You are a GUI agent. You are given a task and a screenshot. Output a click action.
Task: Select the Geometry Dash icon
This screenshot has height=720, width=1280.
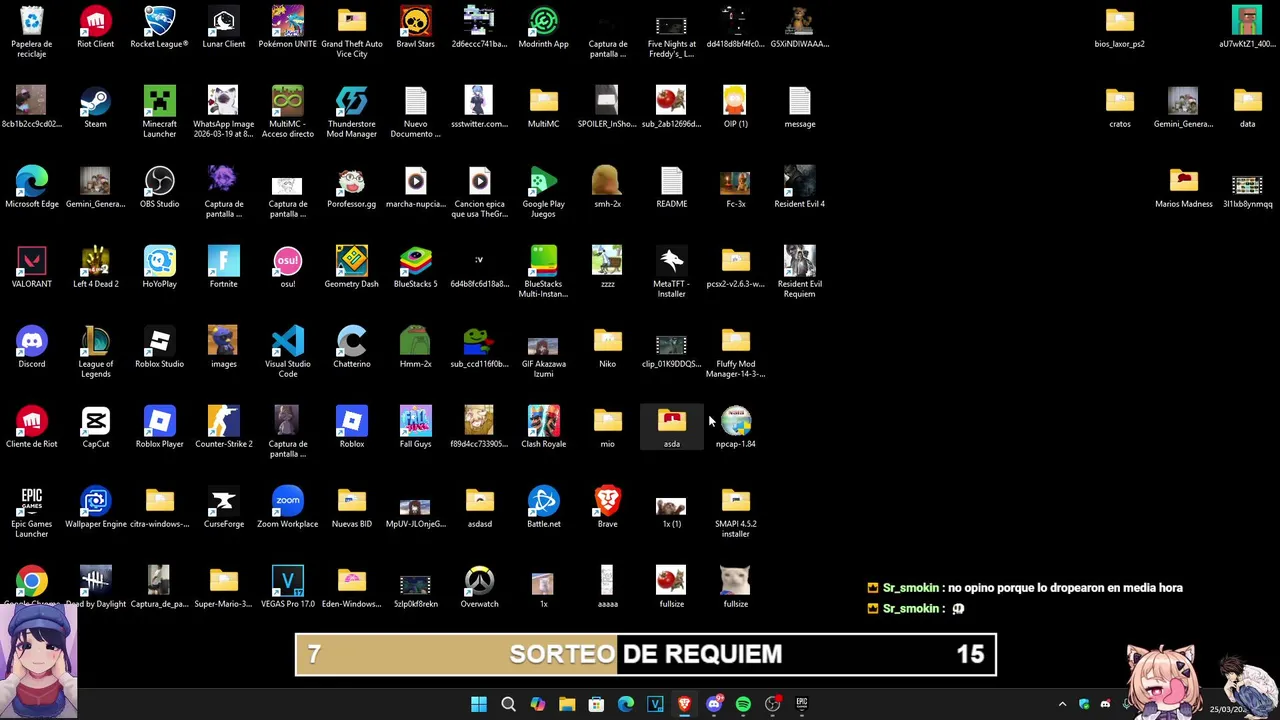tap(352, 262)
